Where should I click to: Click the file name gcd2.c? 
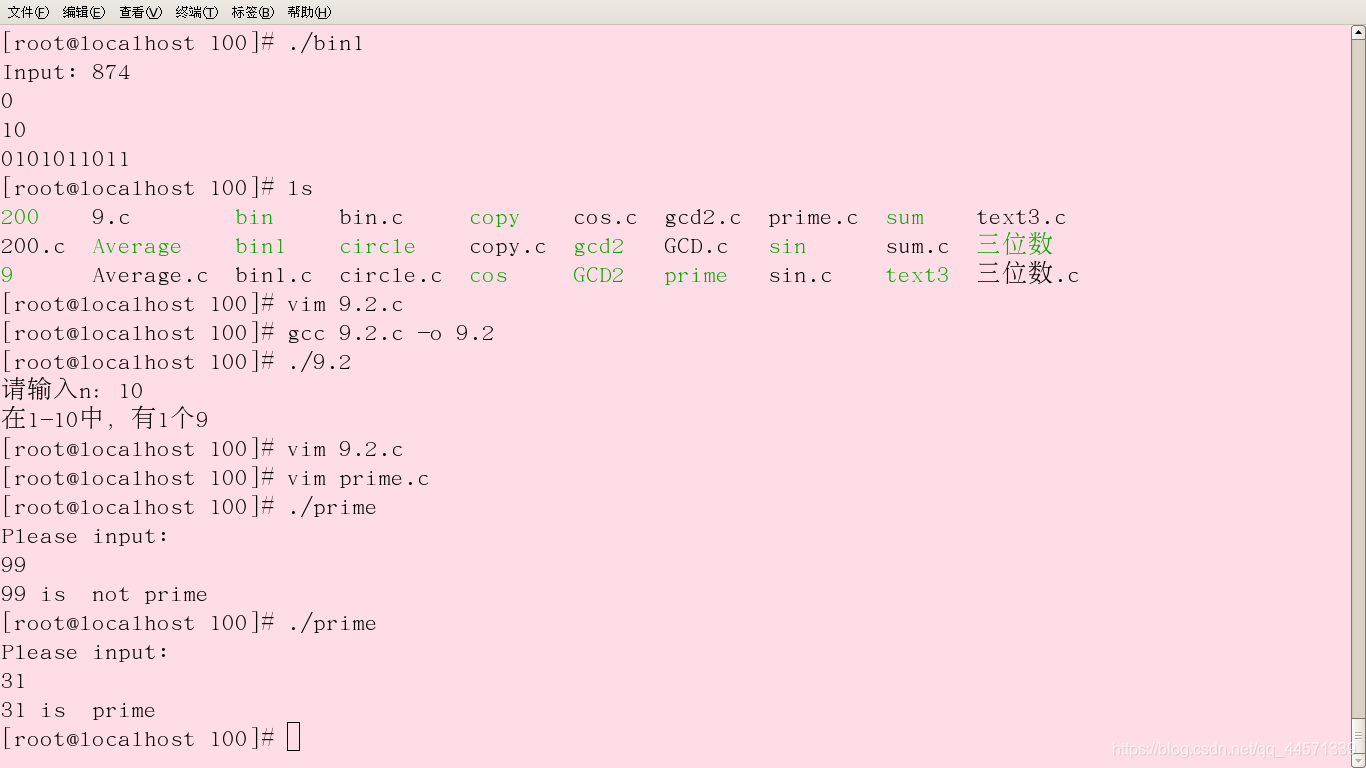[703, 218]
